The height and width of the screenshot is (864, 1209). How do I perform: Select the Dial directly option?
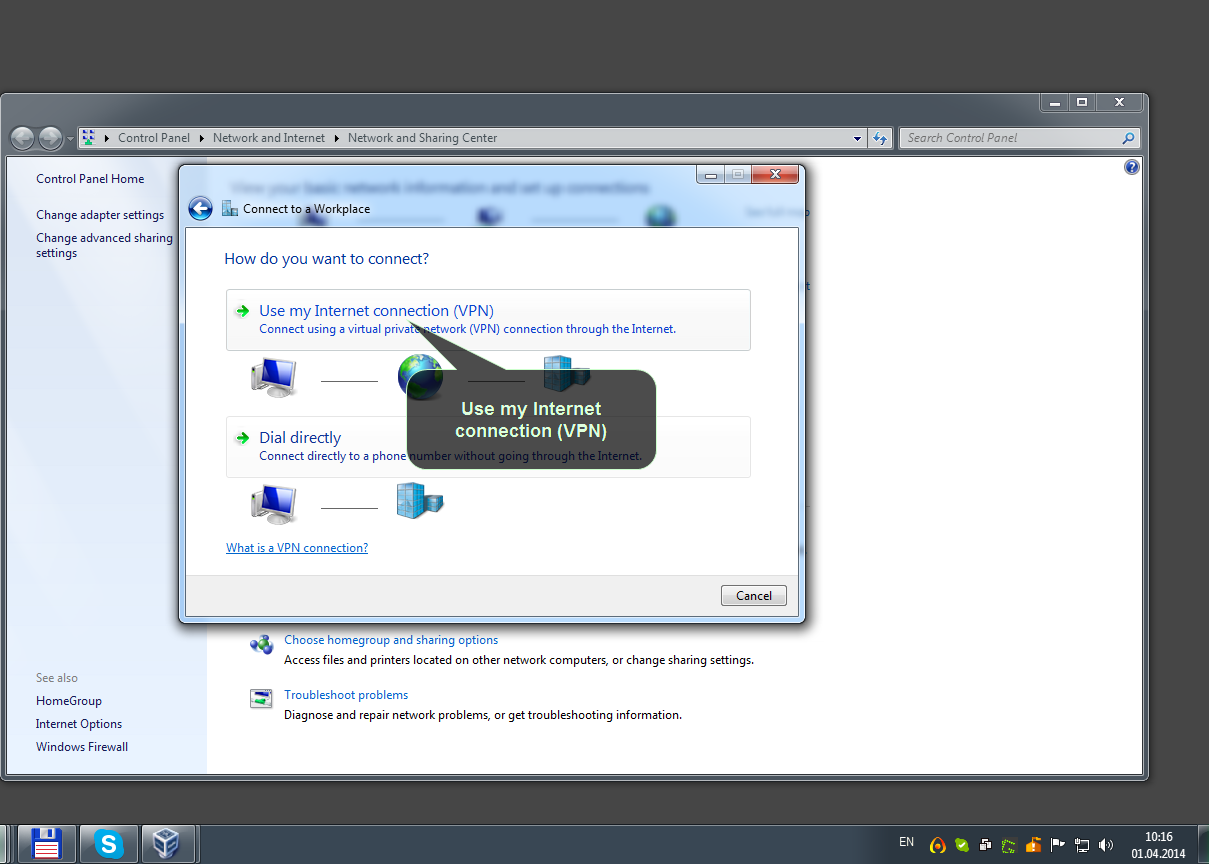(488, 447)
